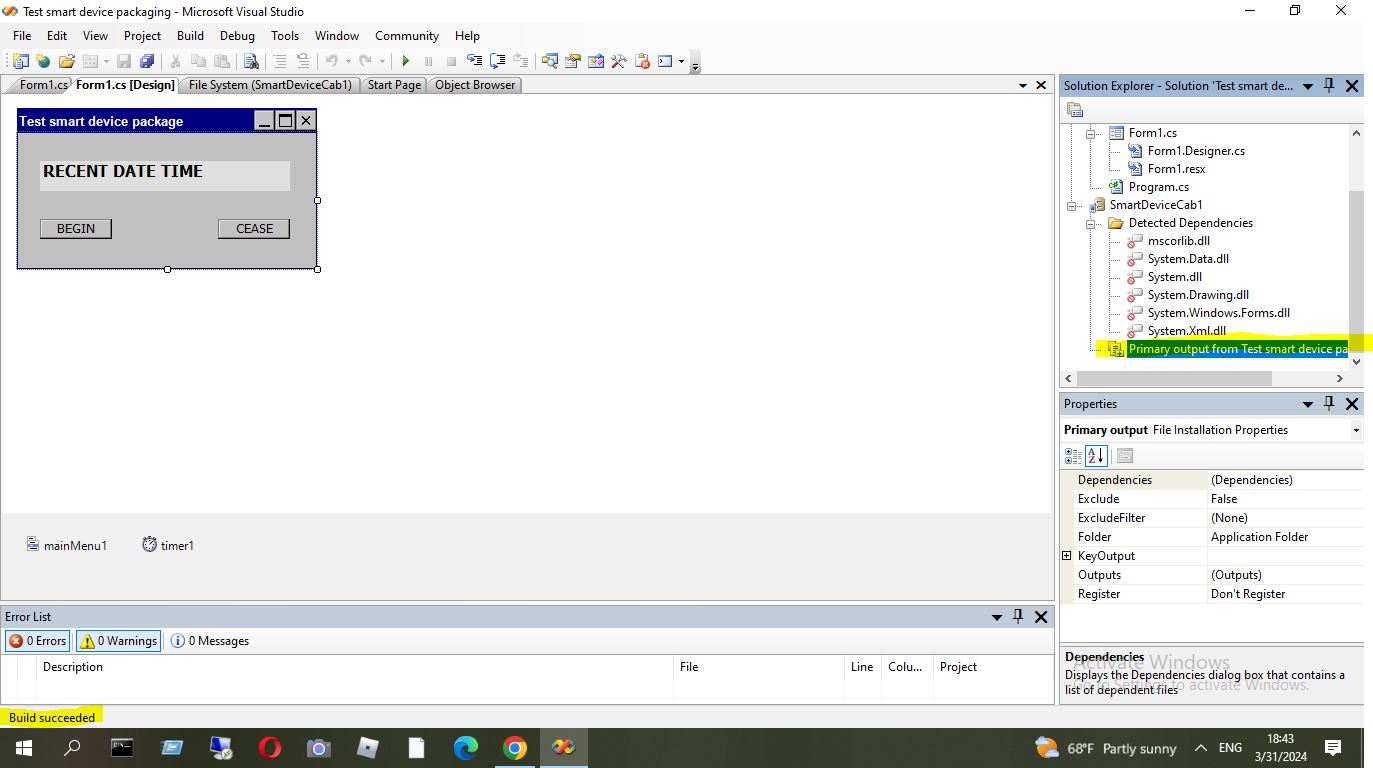
Task: Open the Primary output object dropdown
Action: click(1355, 430)
